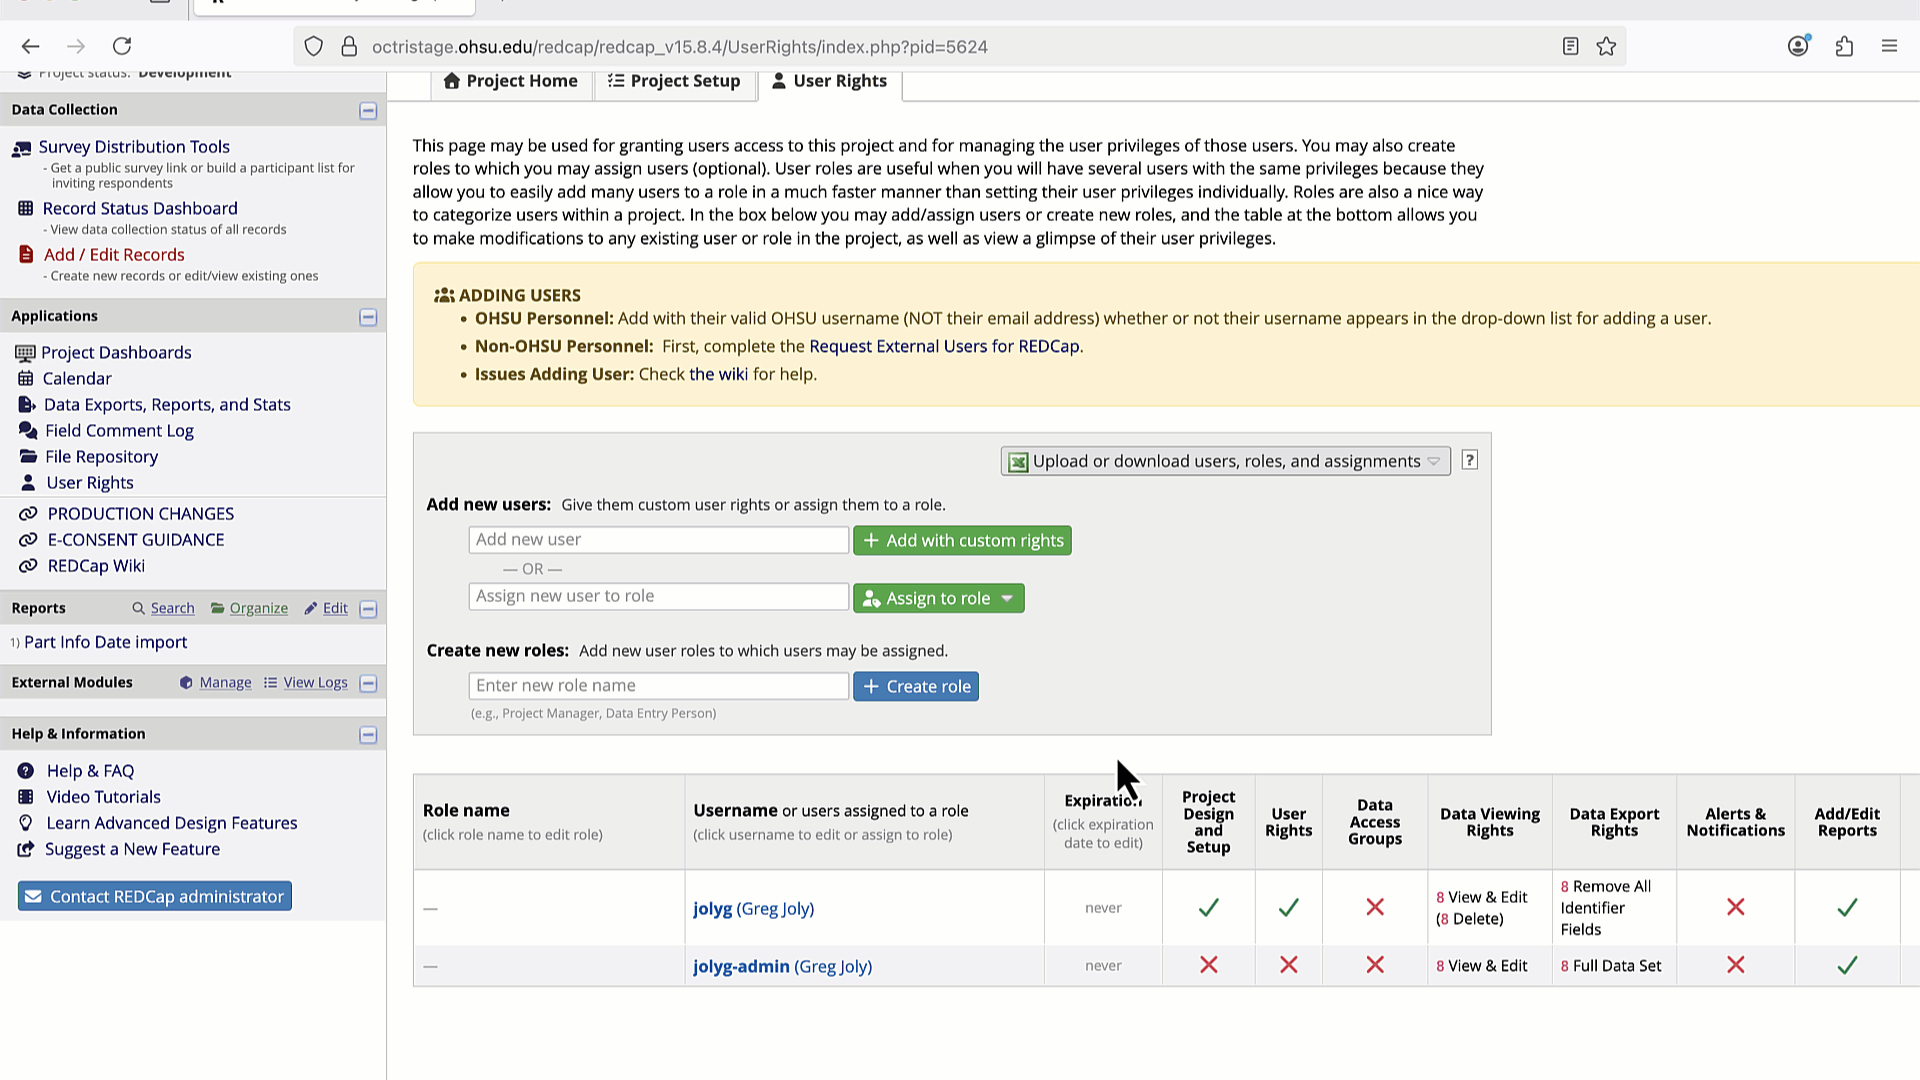Click the Add new user field
This screenshot has height=1080, width=1920.
click(658, 540)
